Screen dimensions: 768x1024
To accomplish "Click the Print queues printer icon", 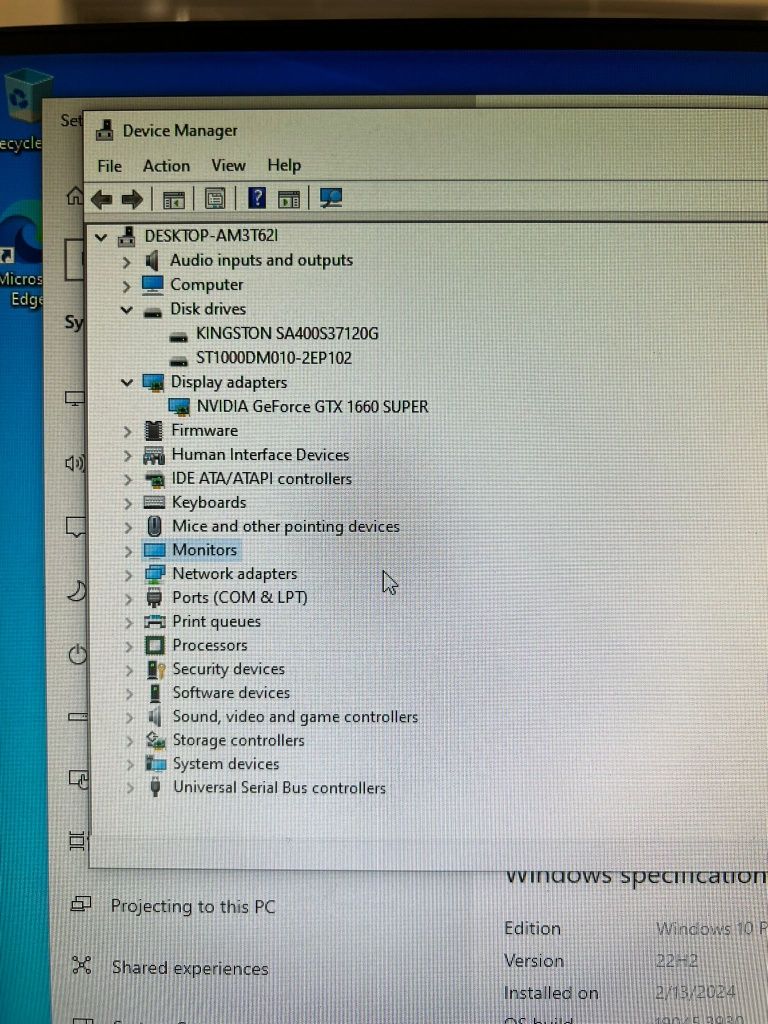I will click(155, 621).
